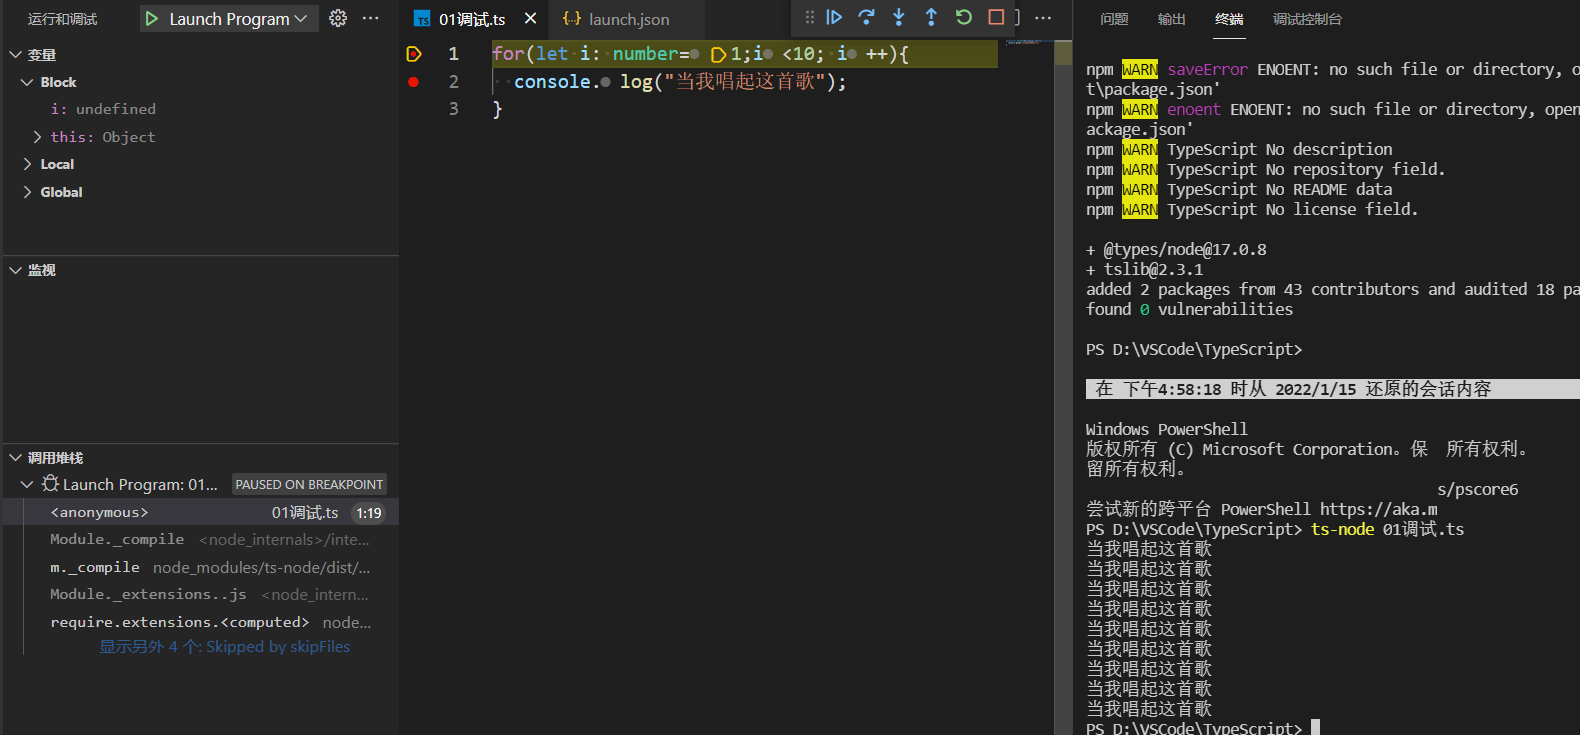Screen dimensions: 1580x735
Task: Select the Module._compile stack frame
Action: 201,539
